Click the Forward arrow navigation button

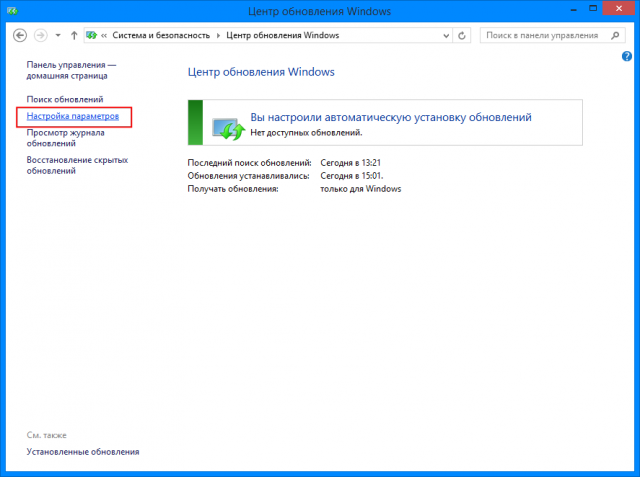pyautogui.click(x=40, y=35)
